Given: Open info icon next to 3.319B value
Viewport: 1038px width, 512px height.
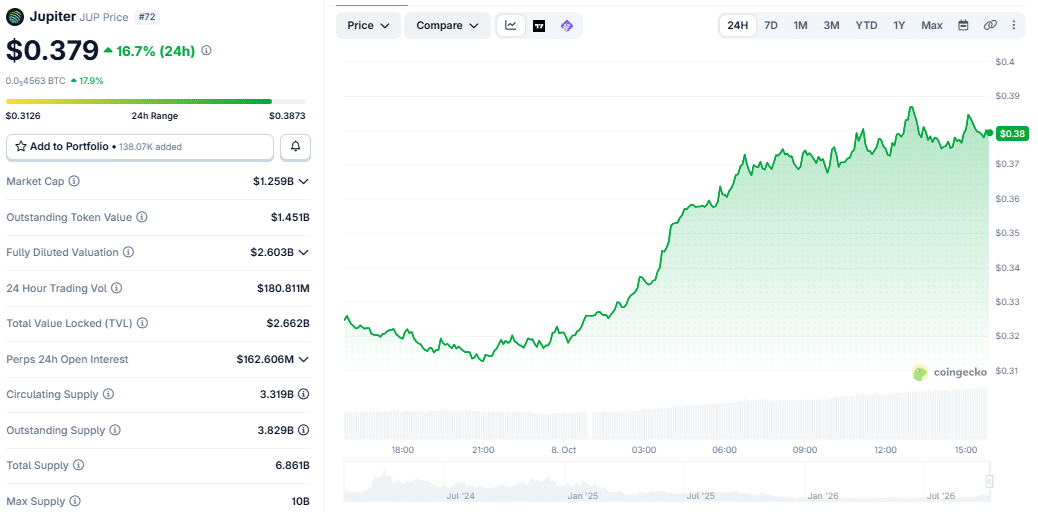Looking at the screenshot, I should 304,394.
